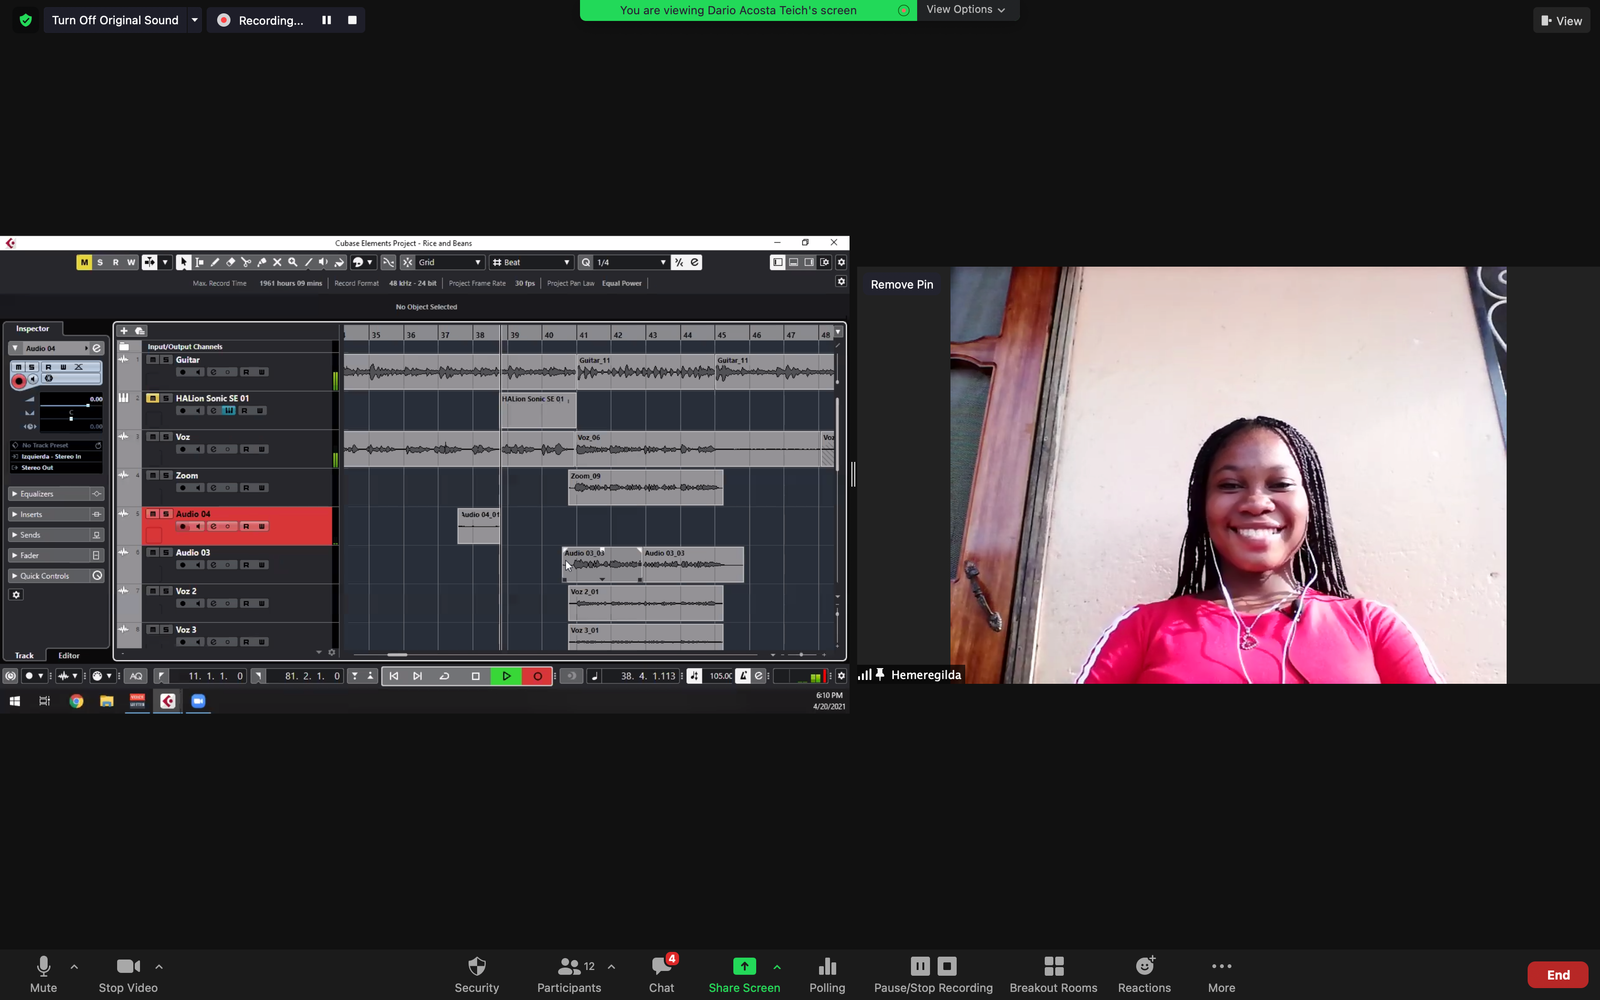Select the Scissors split tool in Cubase
This screenshot has height=1000, width=1600.
(x=246, y=262)
